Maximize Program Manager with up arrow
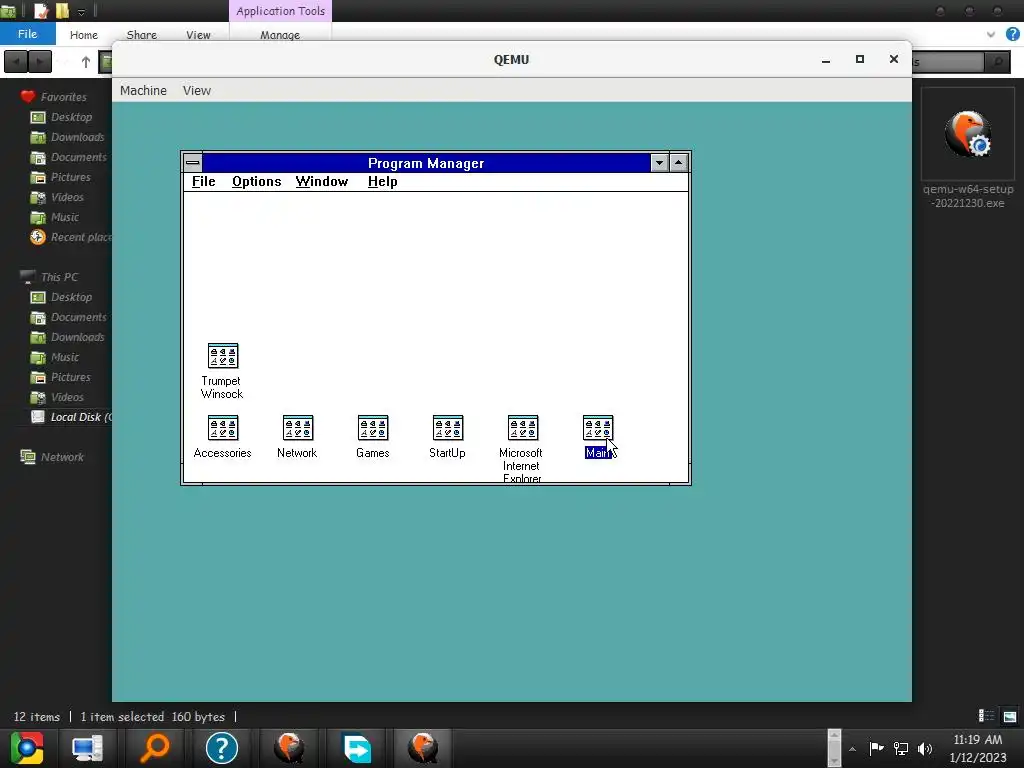 click(679, 163)
